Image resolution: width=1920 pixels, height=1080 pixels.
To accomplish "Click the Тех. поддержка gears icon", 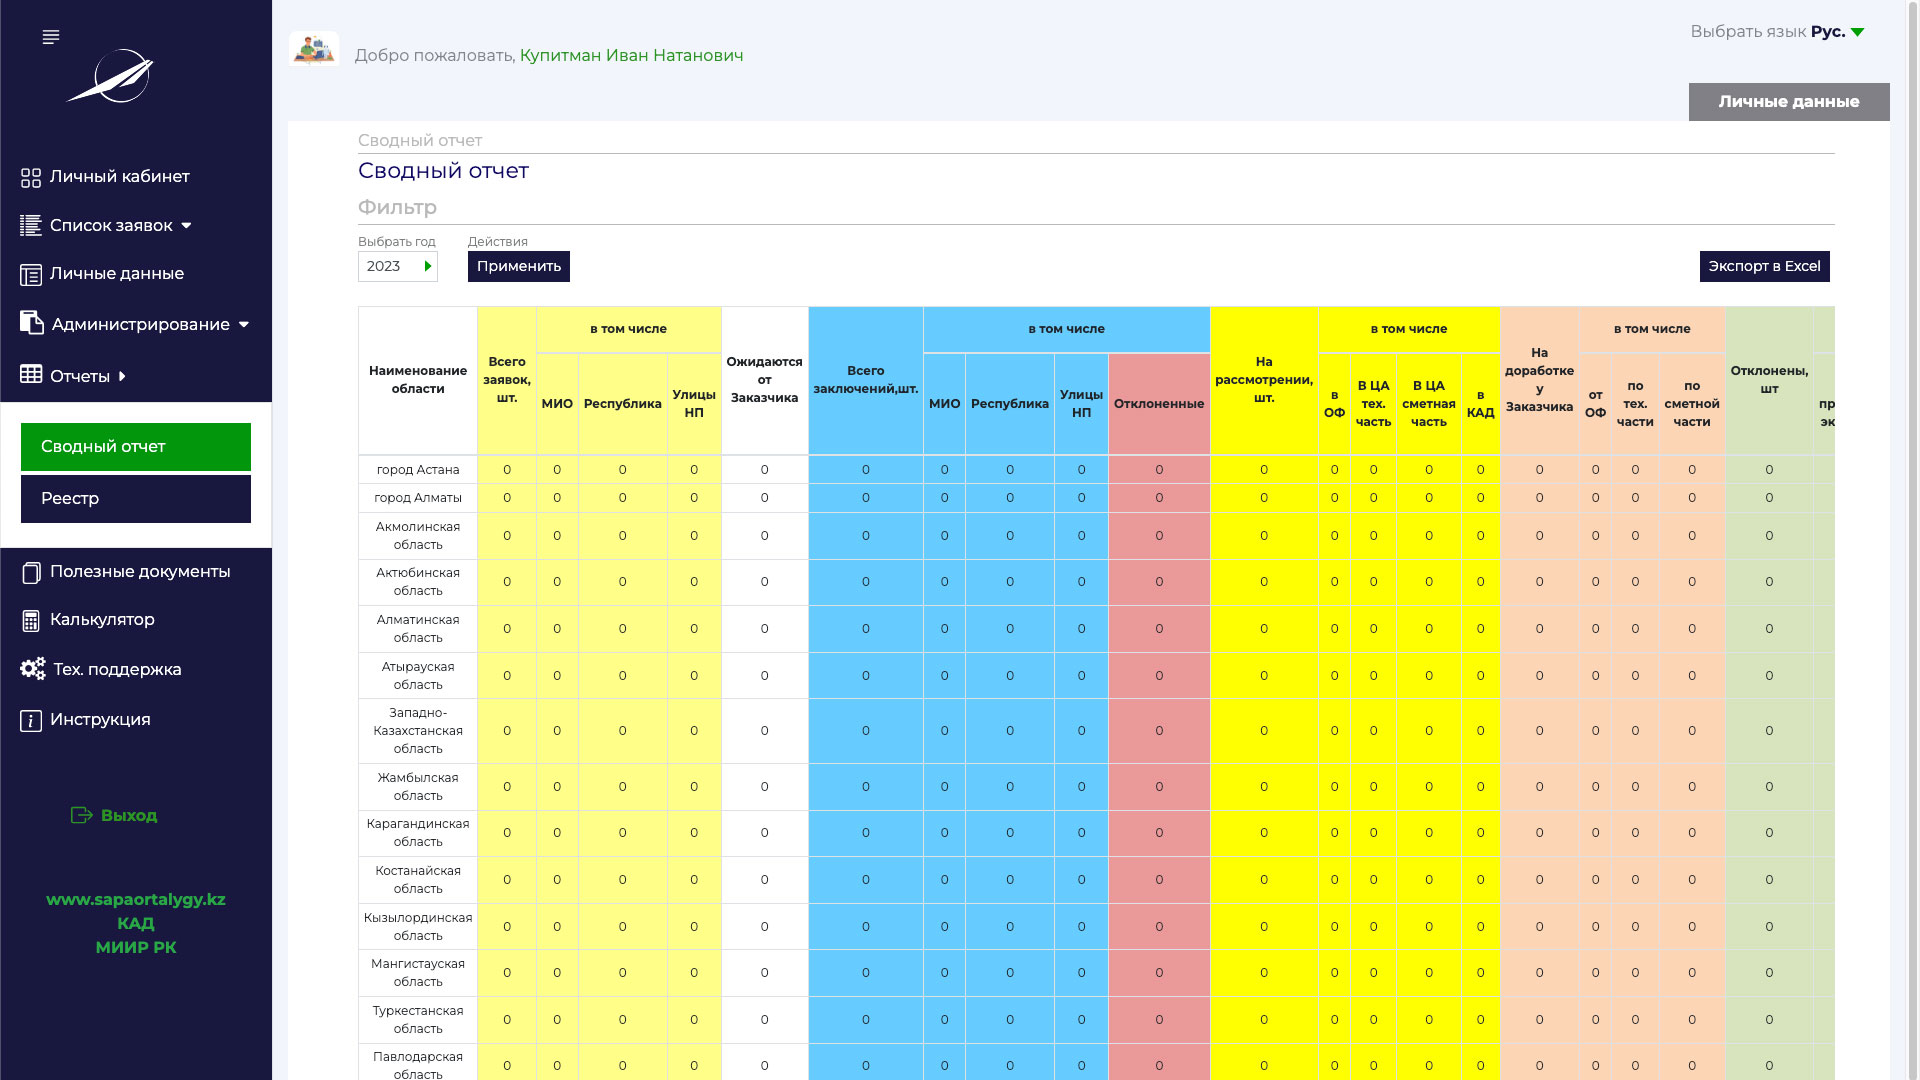I will point(33,669).
